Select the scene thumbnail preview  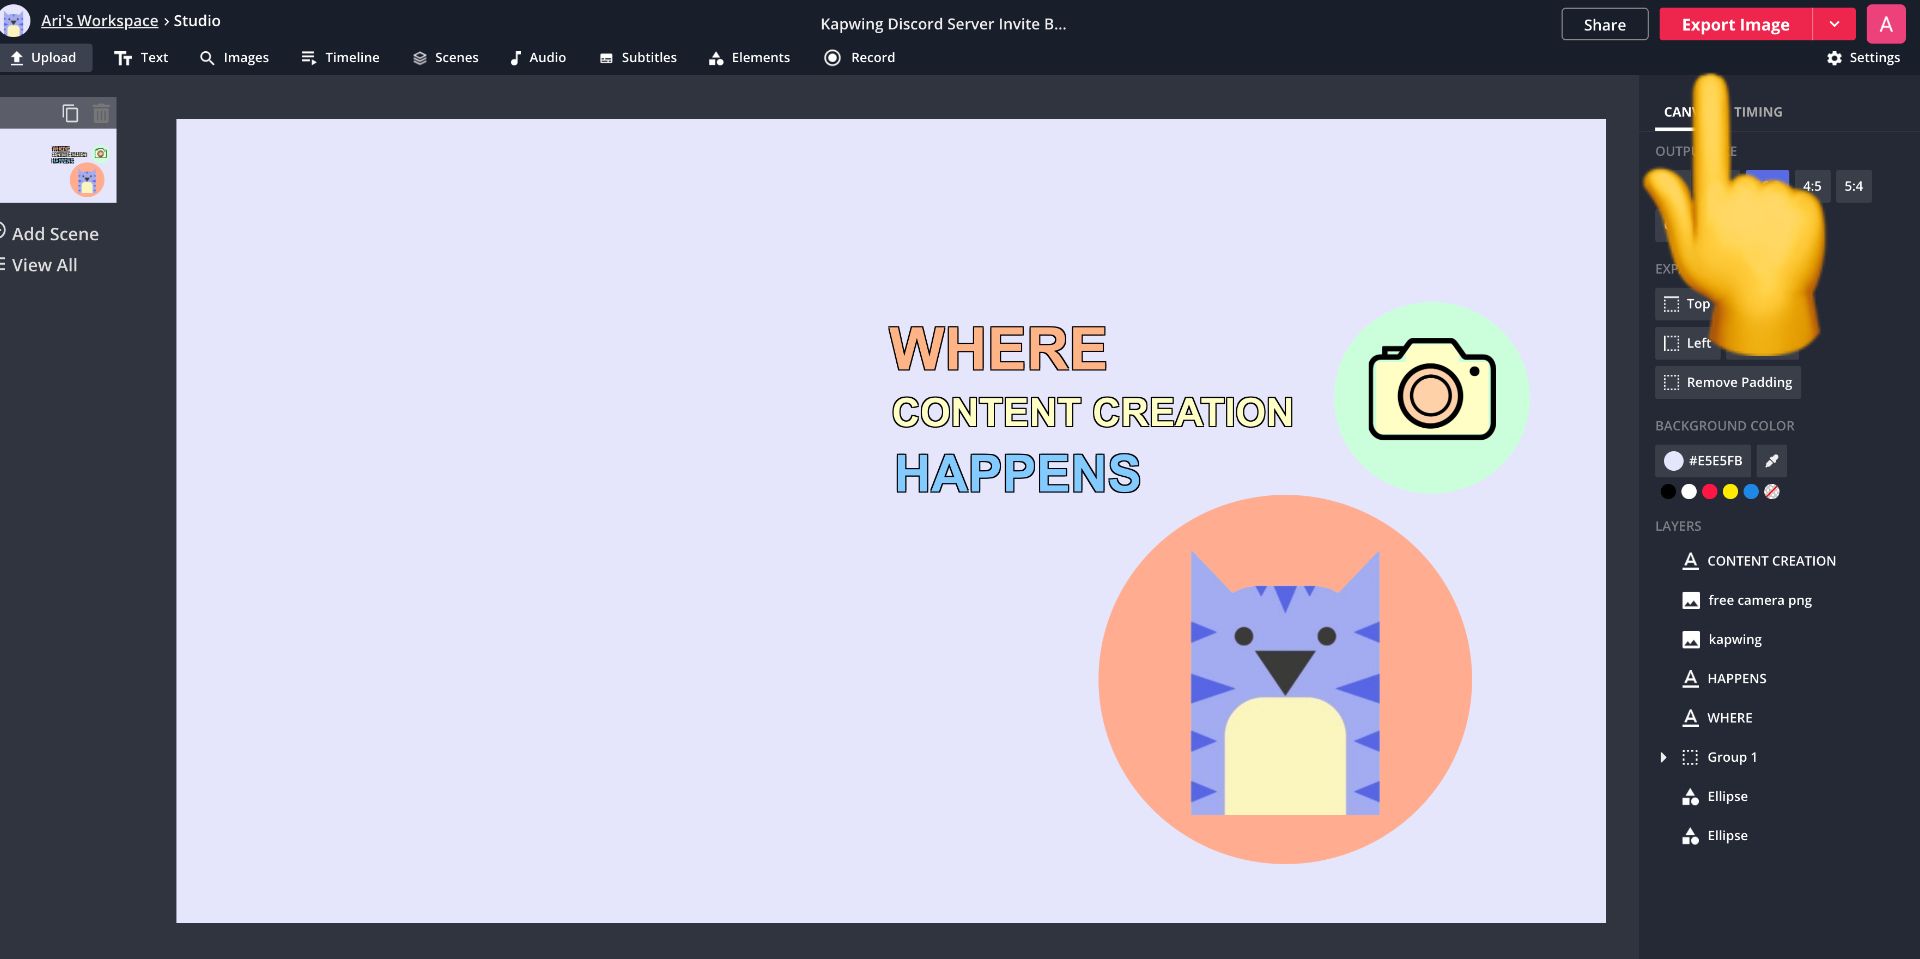[x=58, y=165]
